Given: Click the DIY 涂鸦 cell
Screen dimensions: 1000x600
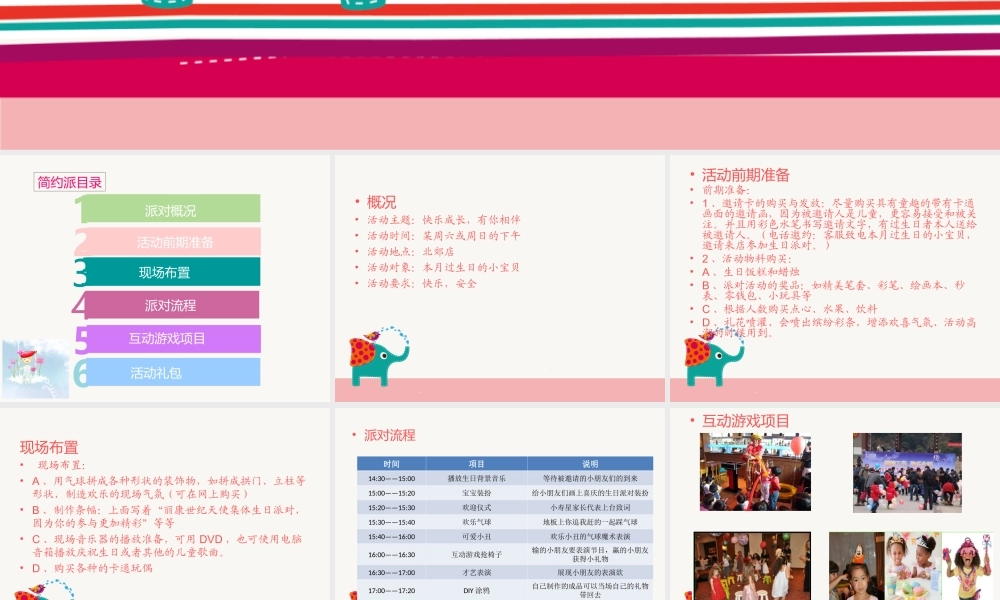Looking at the screenshot, I should tap(476, 590).
